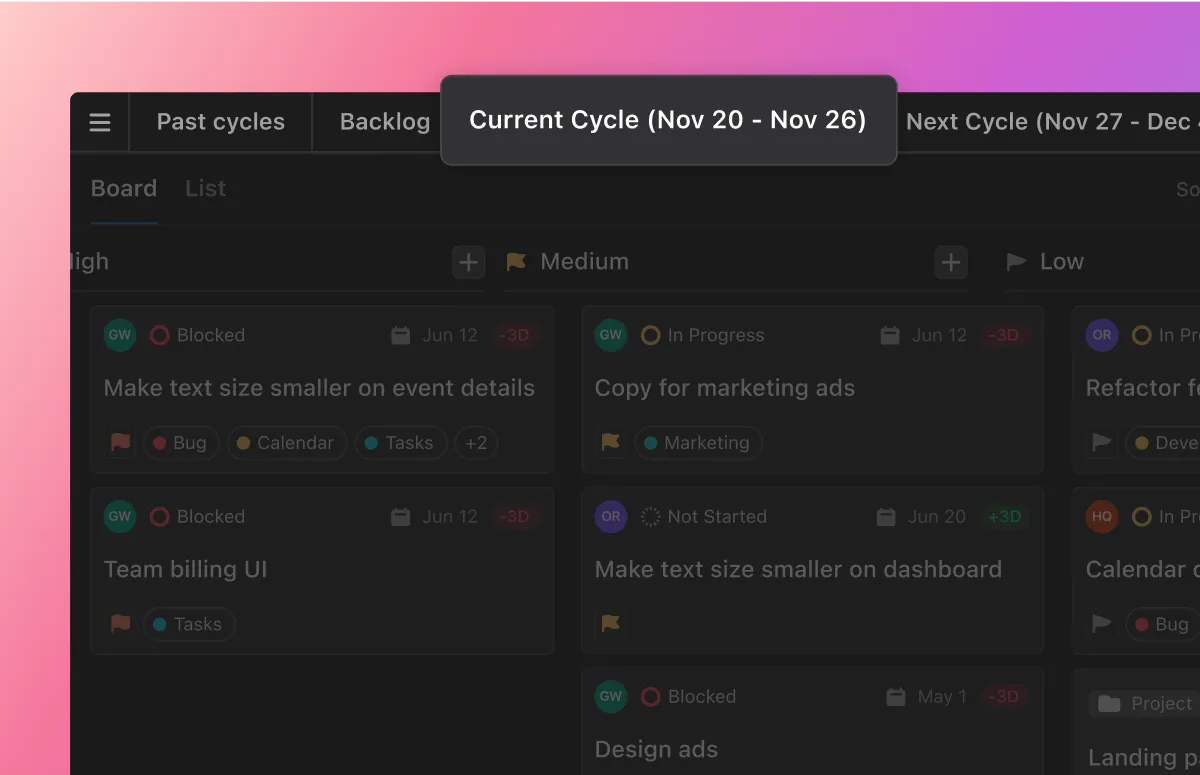This screenshot has width=1200, height=775.
Task: Select Tasks tag on event details card
Action: point(400,442)
